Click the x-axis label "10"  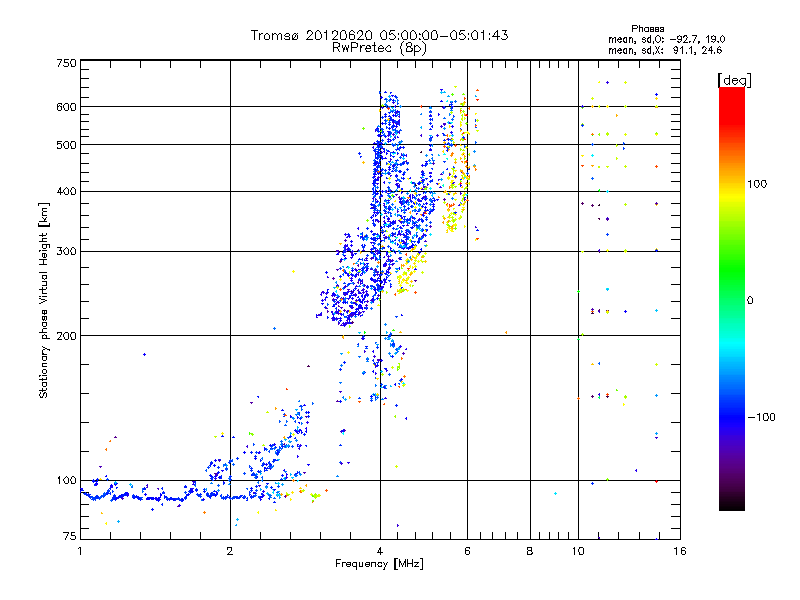(578, 551)
